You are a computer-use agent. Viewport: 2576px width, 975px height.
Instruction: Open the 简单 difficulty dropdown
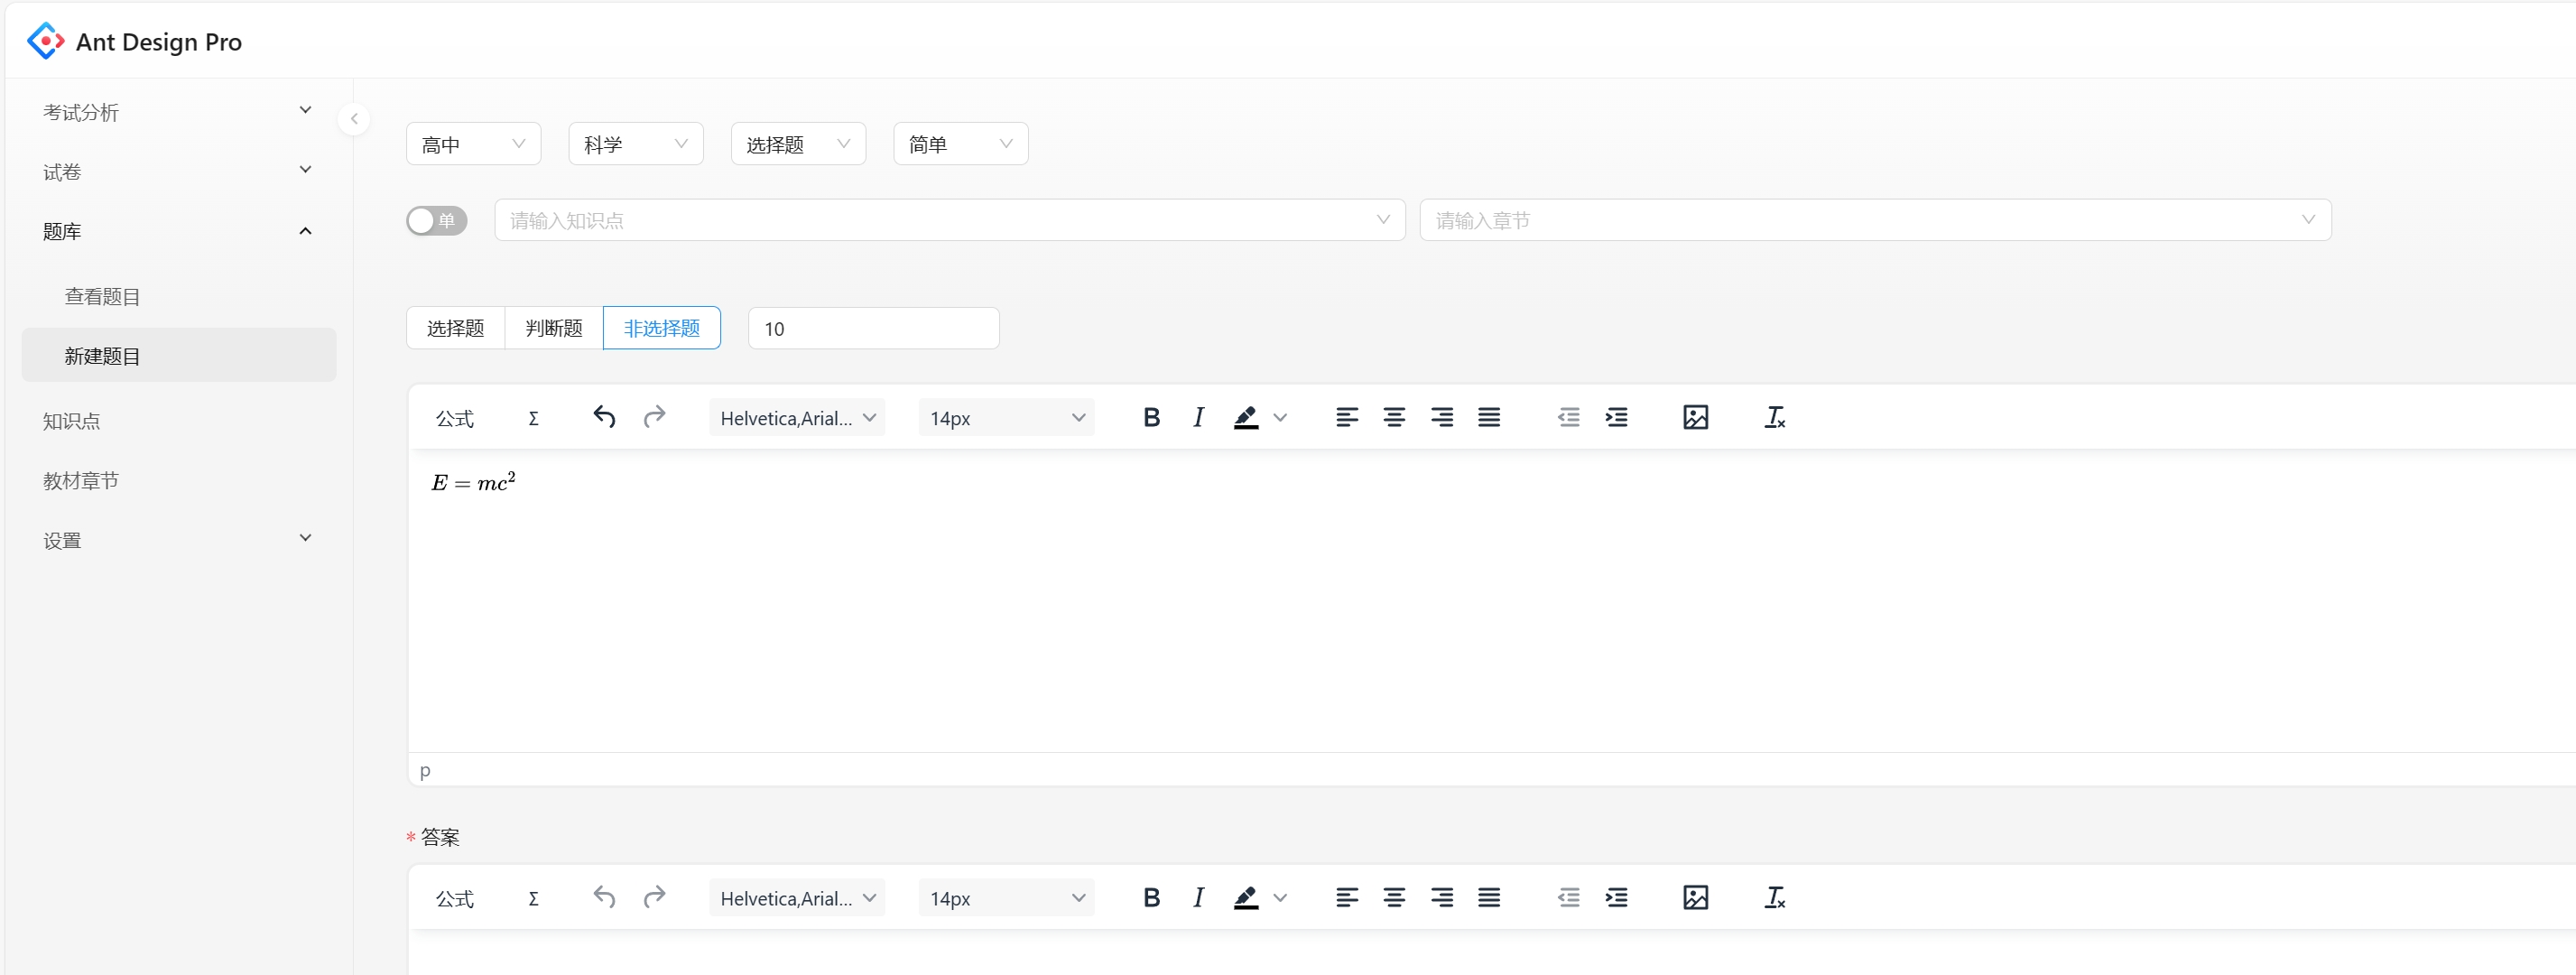pyautogui.click(x=960, y=144)
